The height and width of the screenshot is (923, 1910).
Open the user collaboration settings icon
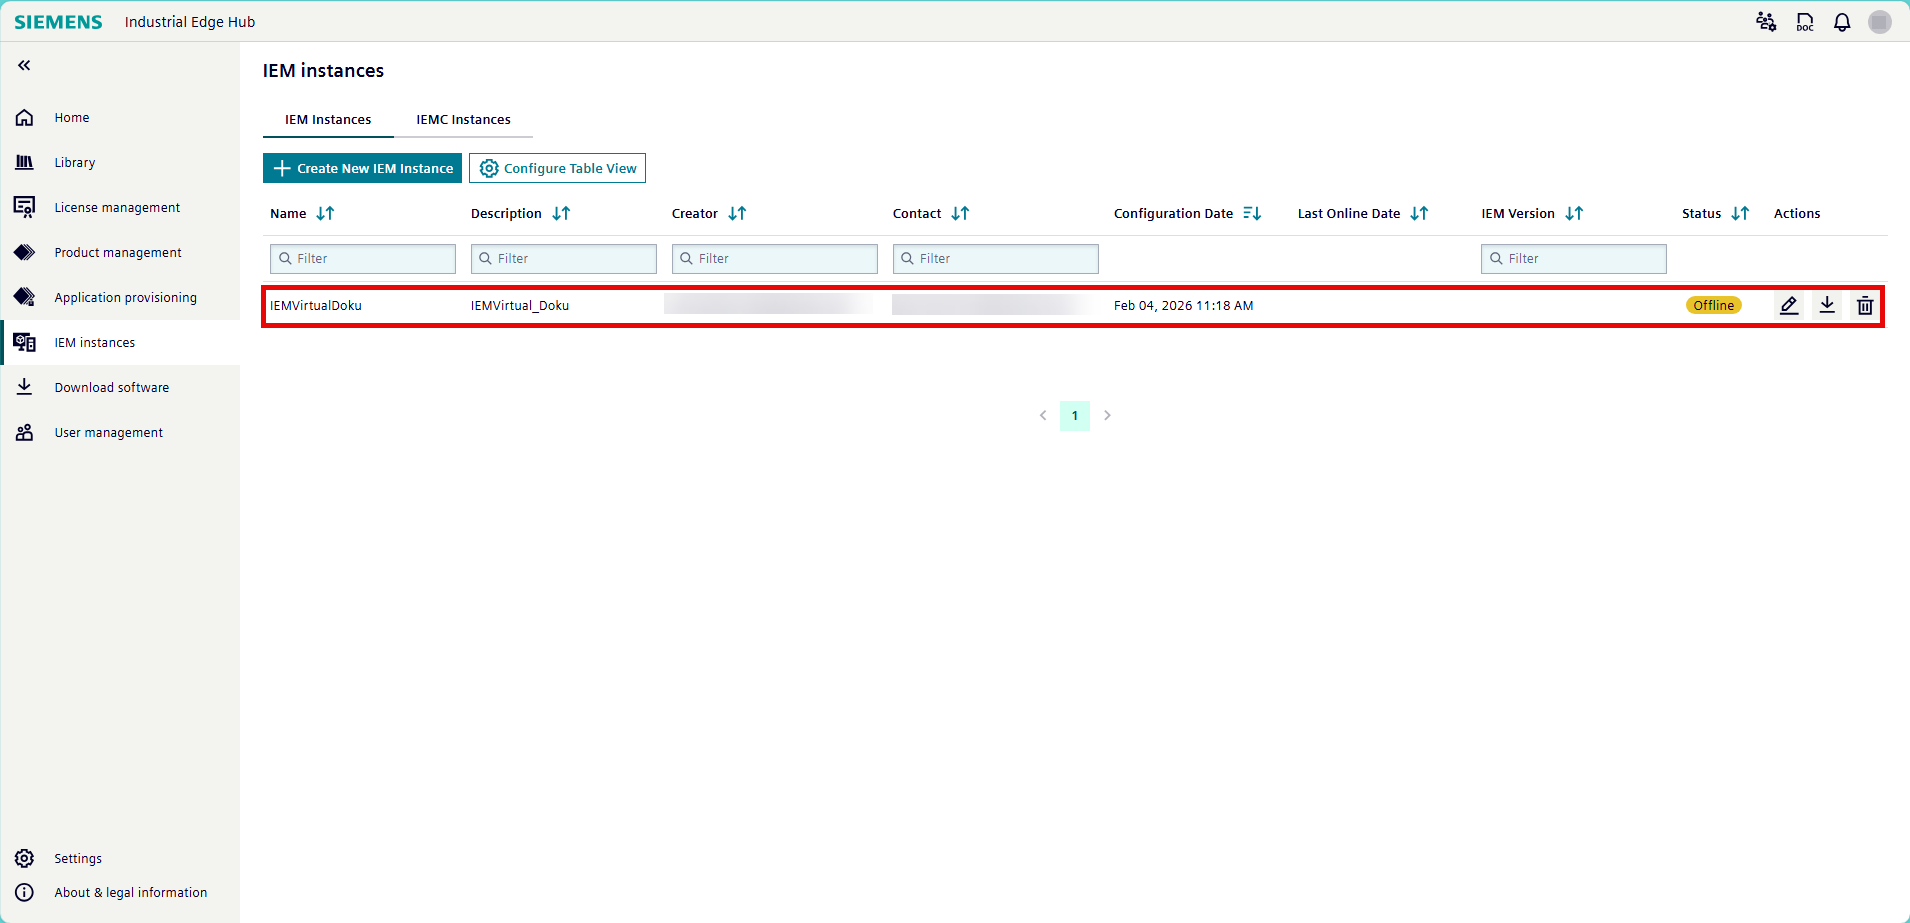click(1766, 21)
